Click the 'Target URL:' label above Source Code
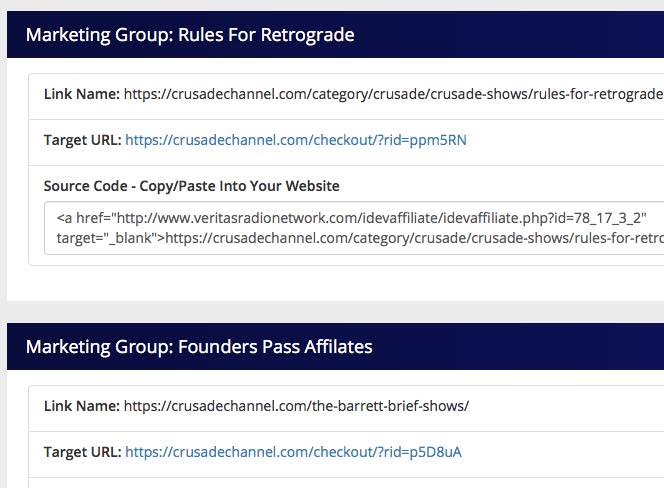Screen dimensions: 664x488 [83, 140]
